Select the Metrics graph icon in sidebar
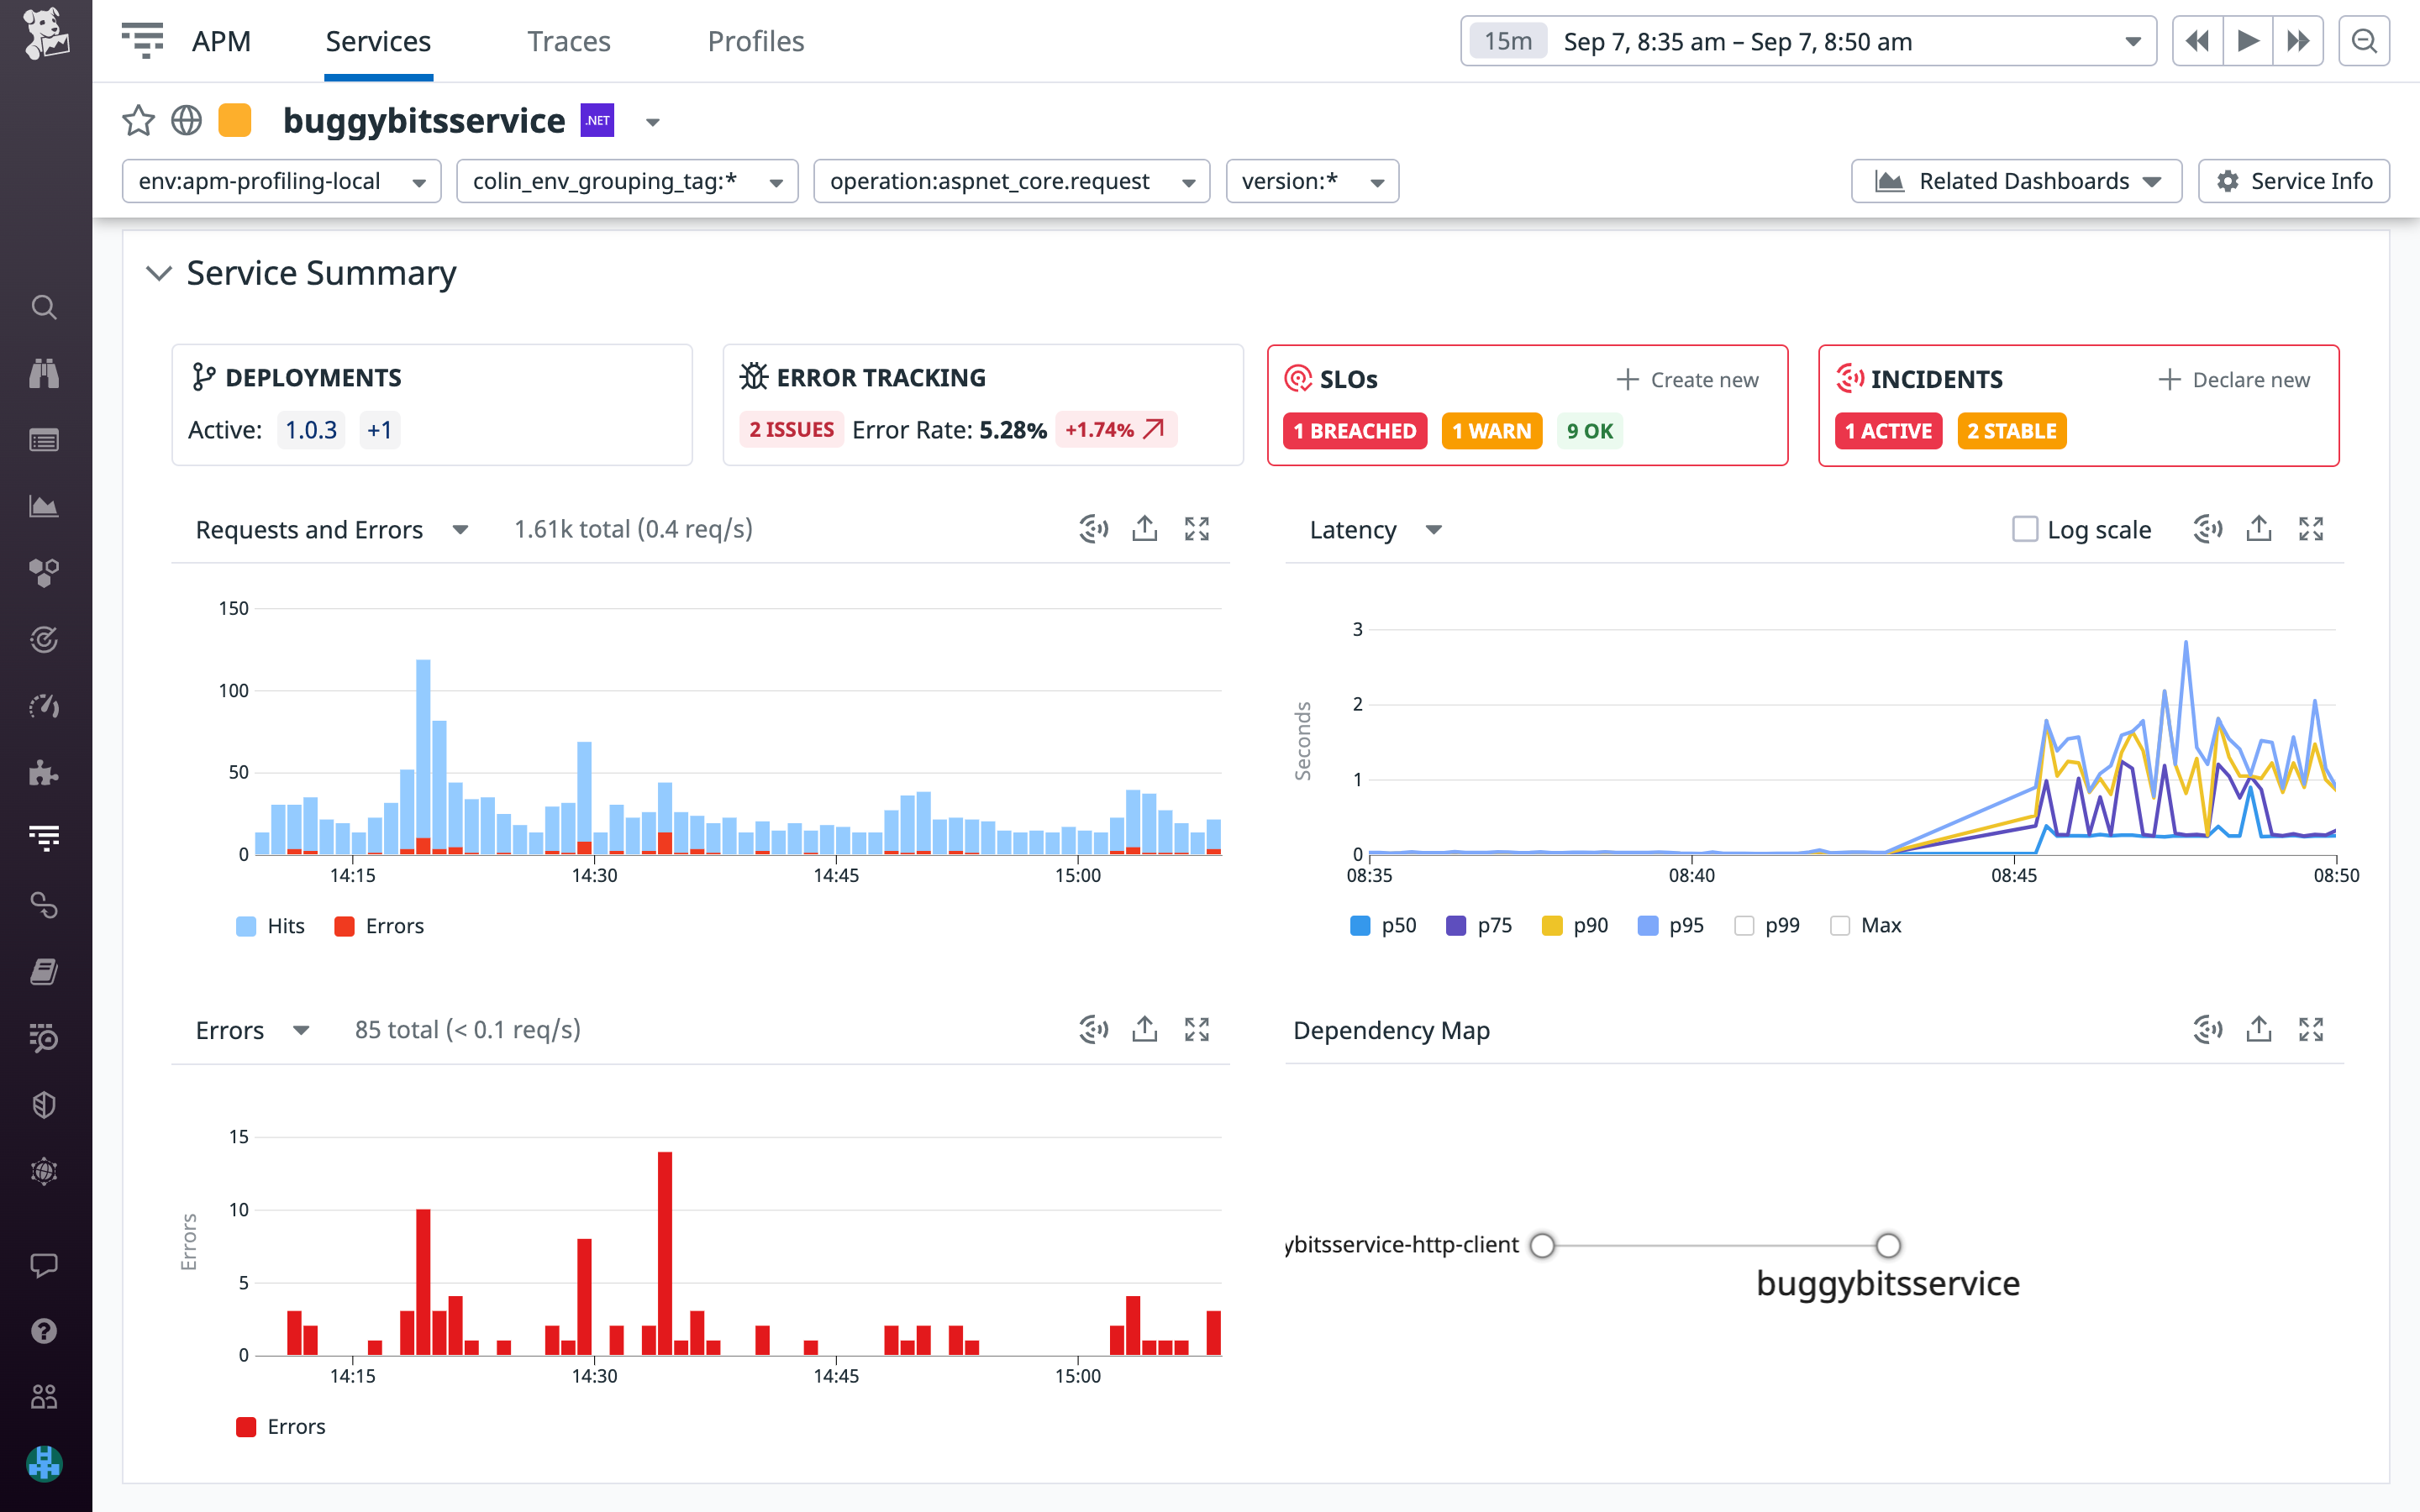The image size is (2420, 1512). pos(44,505)
